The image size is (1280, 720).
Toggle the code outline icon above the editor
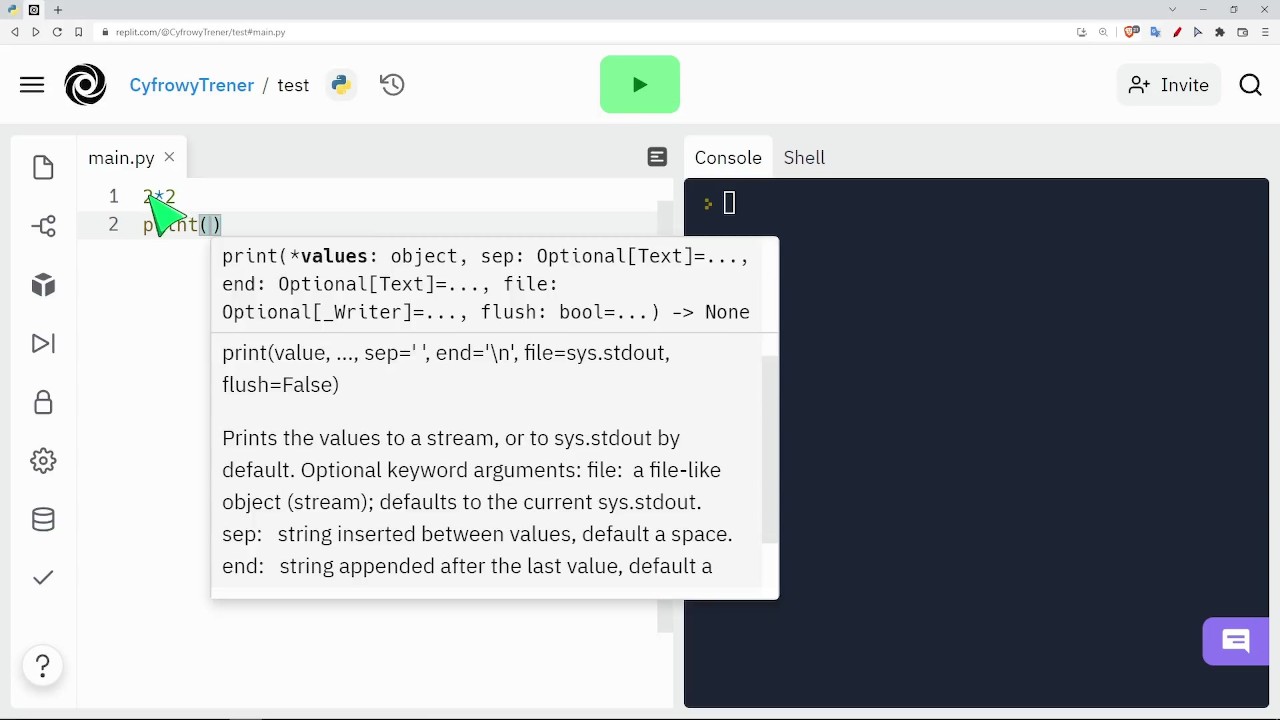pyautogui.click(x=657, y=157)
